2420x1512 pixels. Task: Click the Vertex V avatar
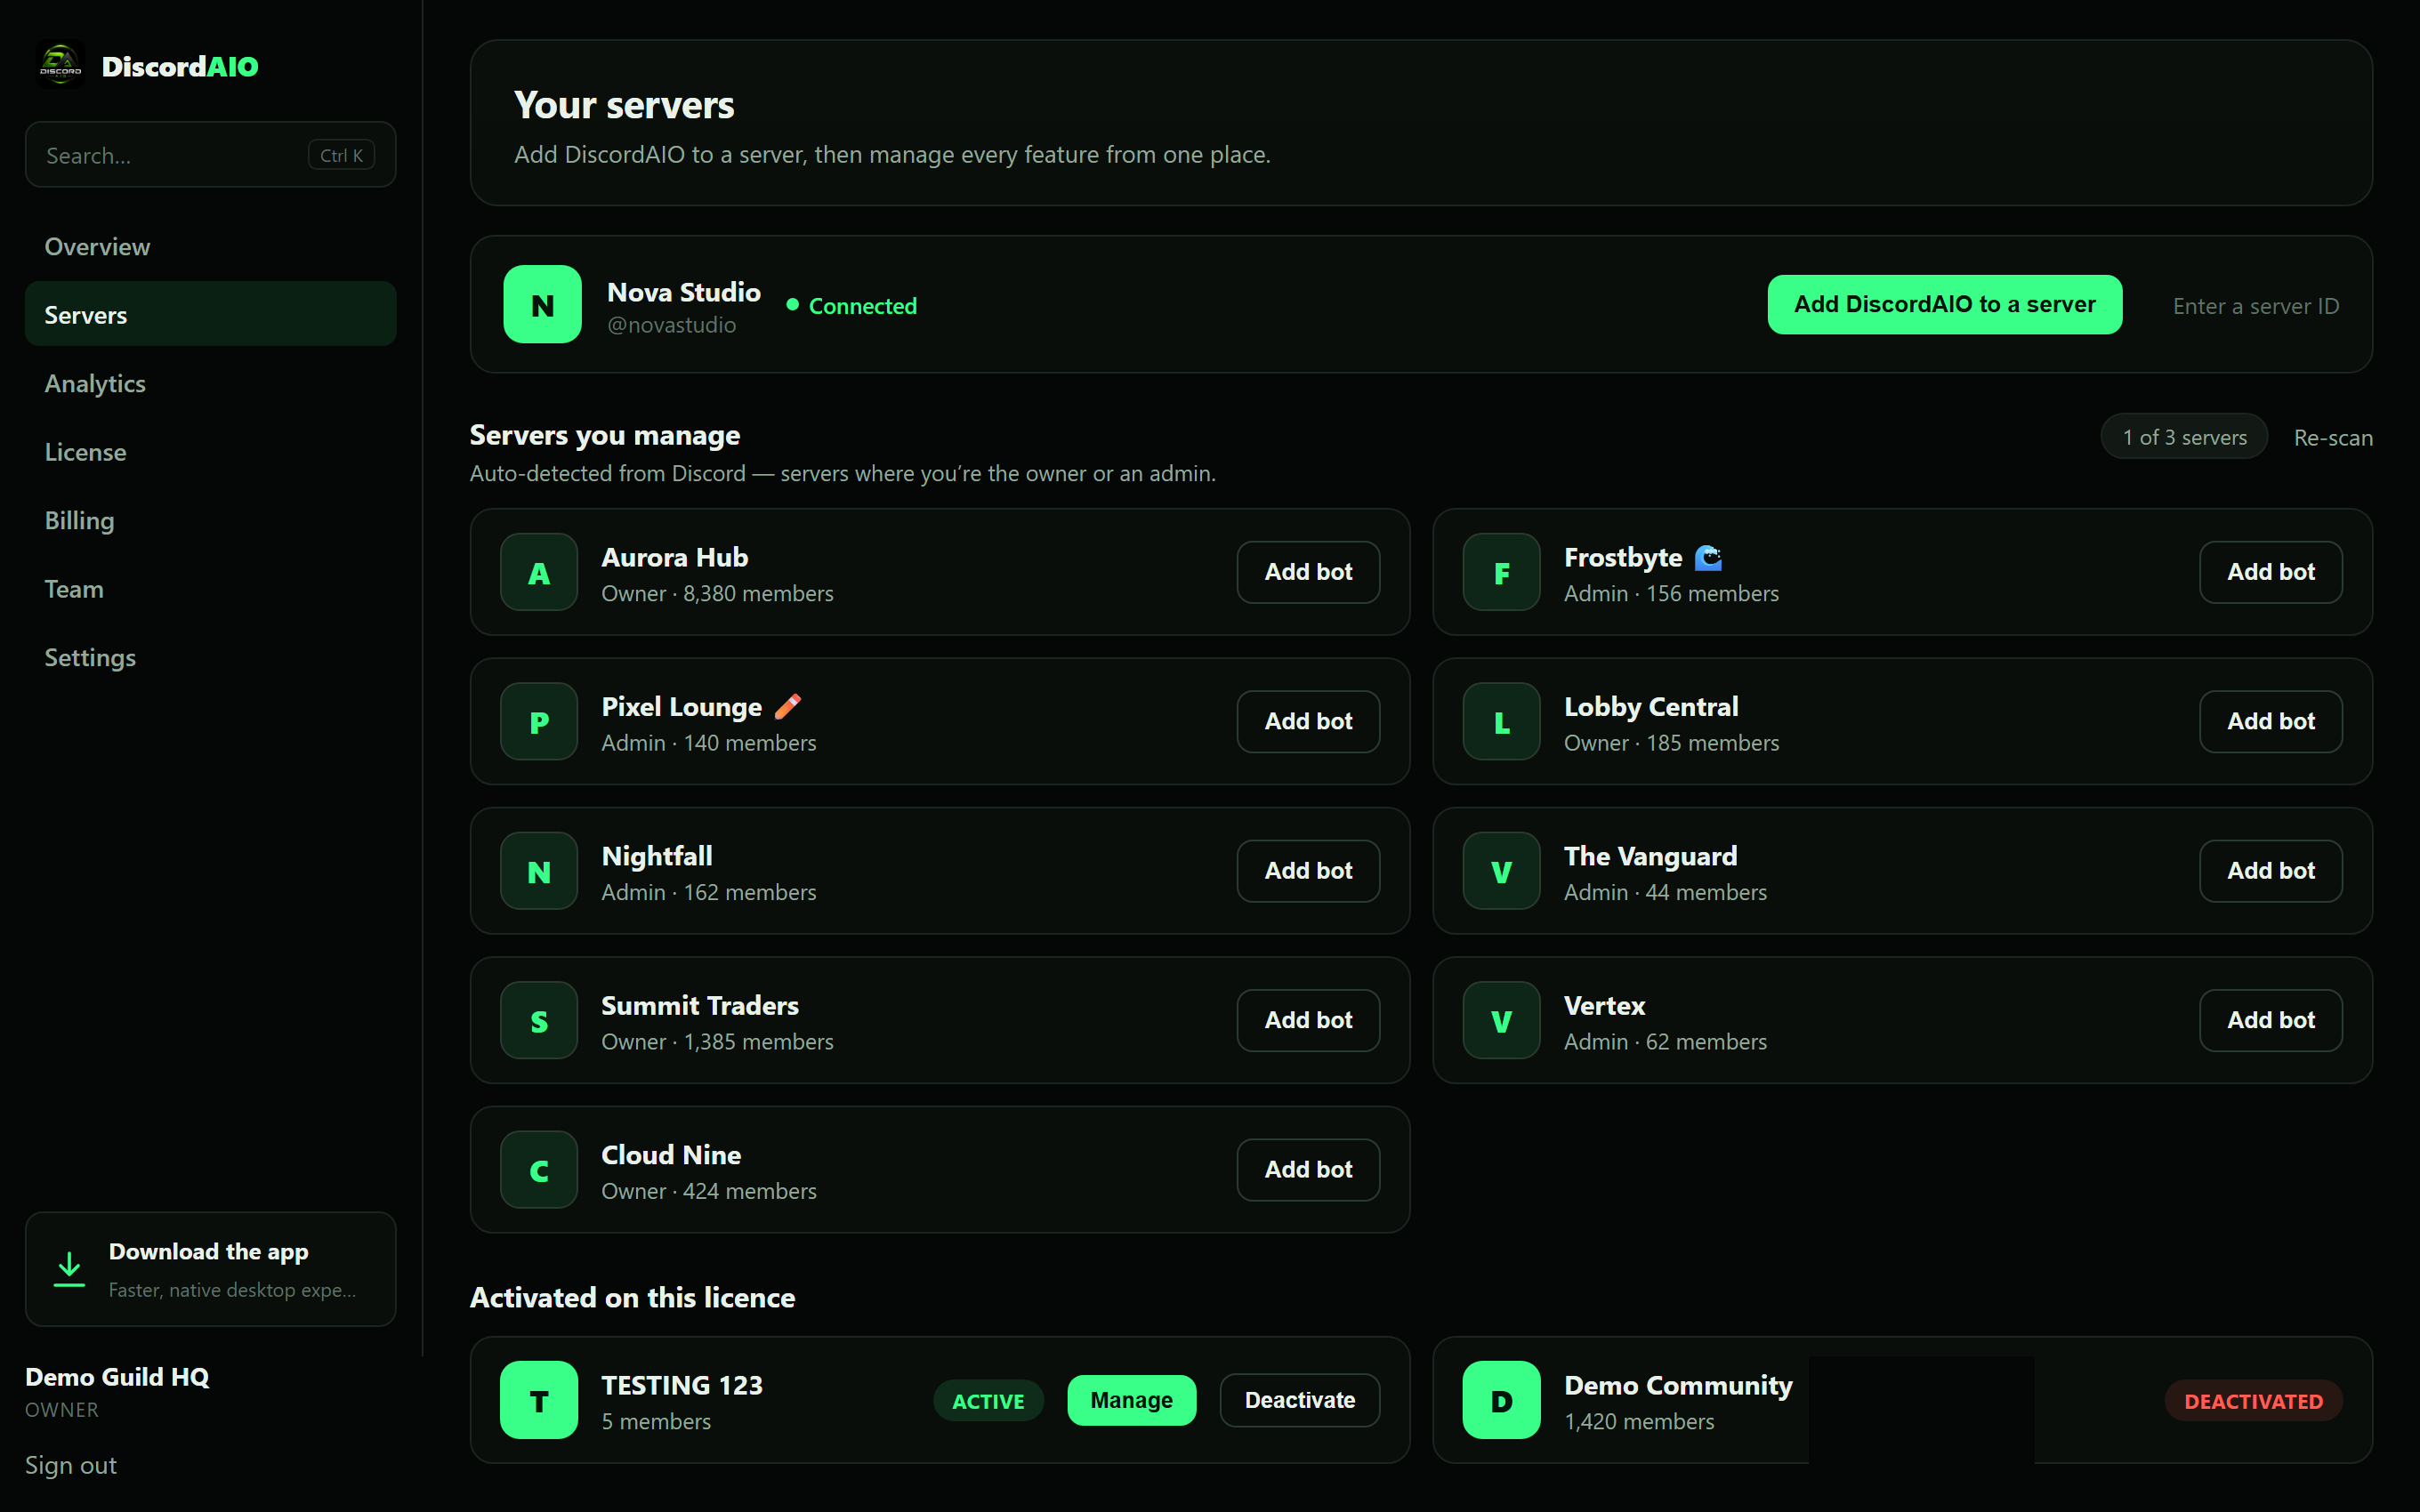click(1501, 1020)
